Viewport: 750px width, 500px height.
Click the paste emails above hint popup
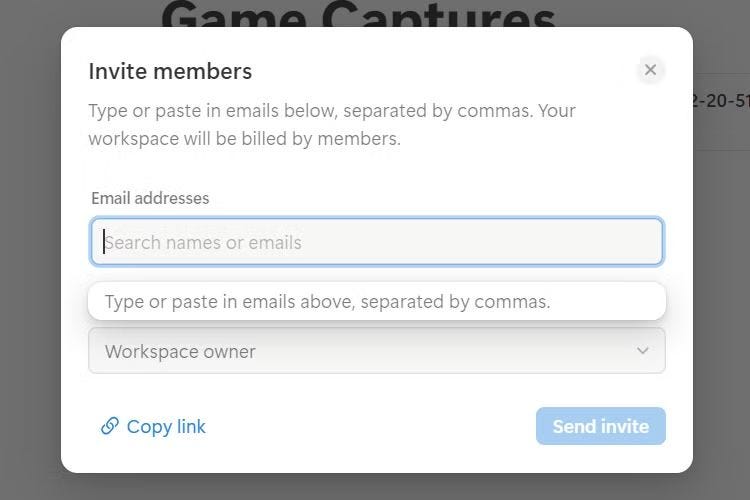tap(376, 301)
